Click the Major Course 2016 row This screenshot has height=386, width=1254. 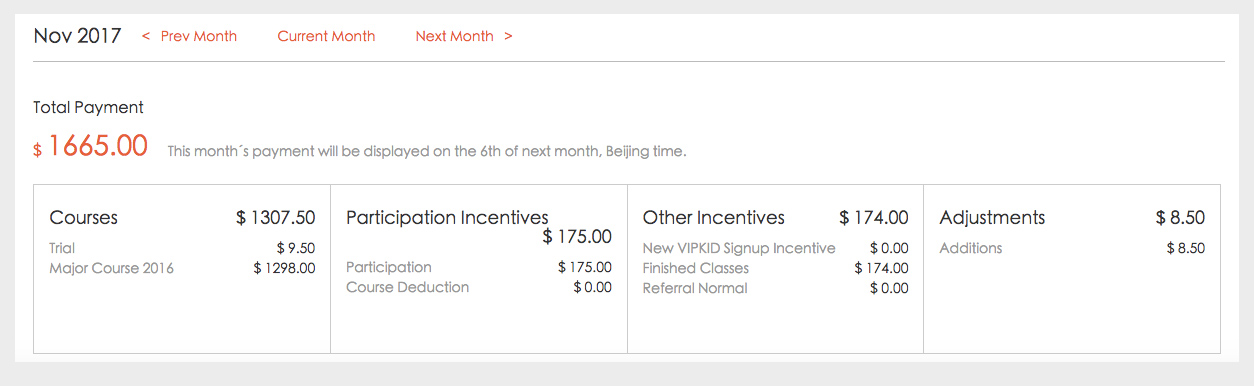point(182,268)
